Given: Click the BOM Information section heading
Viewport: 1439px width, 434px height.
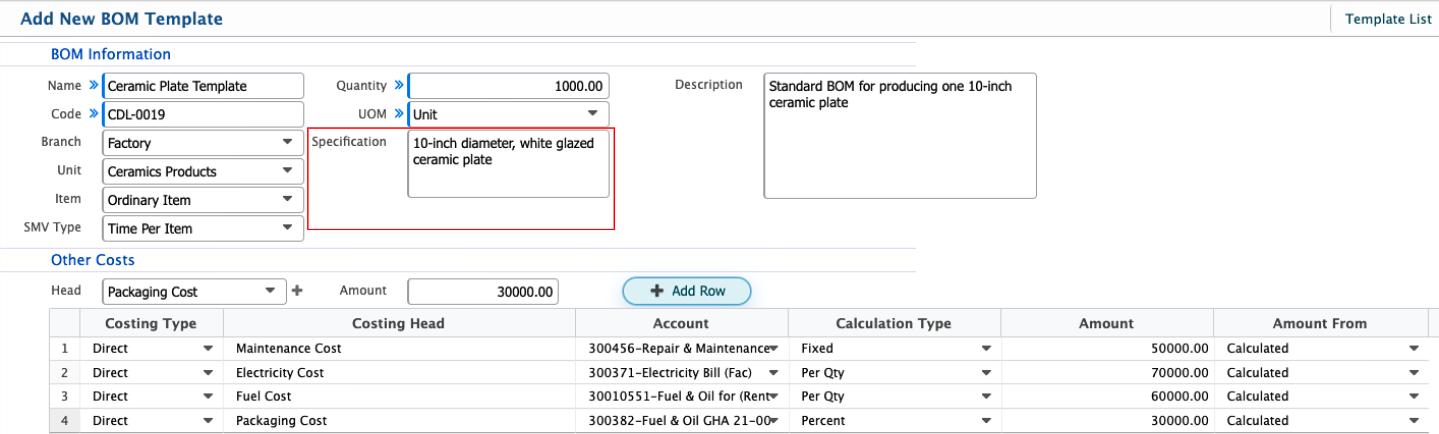Looking at the screenshot, I should (x=111, y=54).
